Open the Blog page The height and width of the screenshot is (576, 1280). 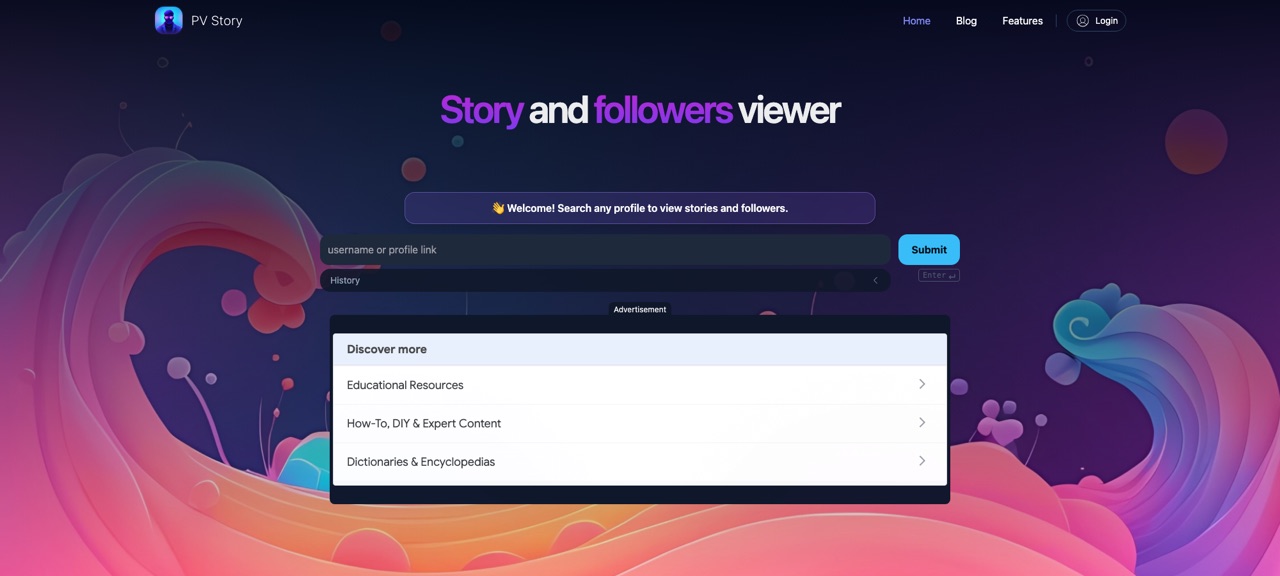pos(966,21)
